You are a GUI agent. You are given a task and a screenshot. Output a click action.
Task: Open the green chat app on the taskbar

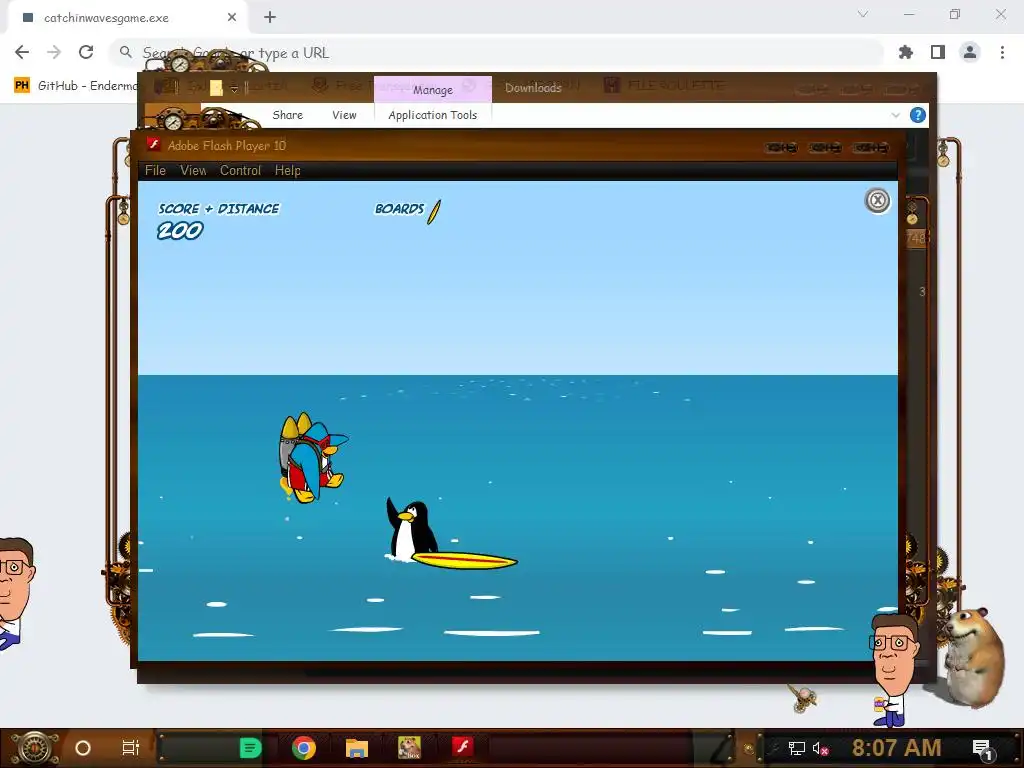[251, 748]
